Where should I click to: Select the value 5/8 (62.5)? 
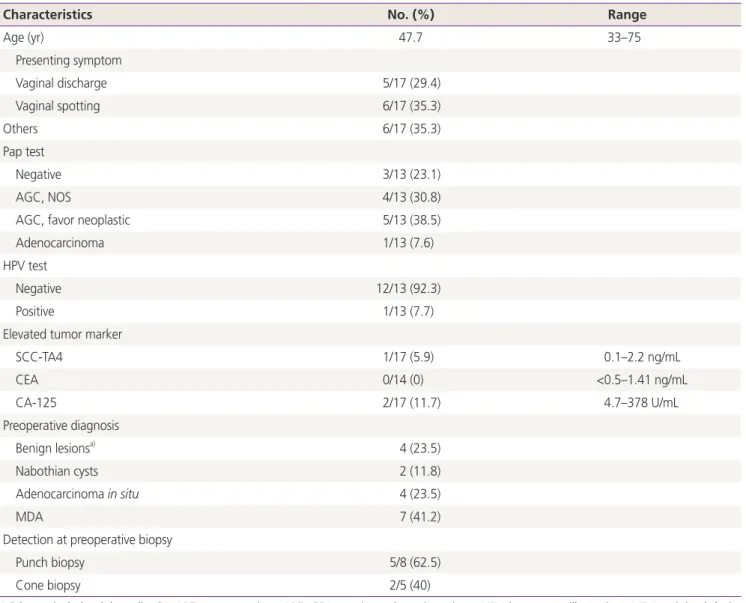(x=415, y=563)
